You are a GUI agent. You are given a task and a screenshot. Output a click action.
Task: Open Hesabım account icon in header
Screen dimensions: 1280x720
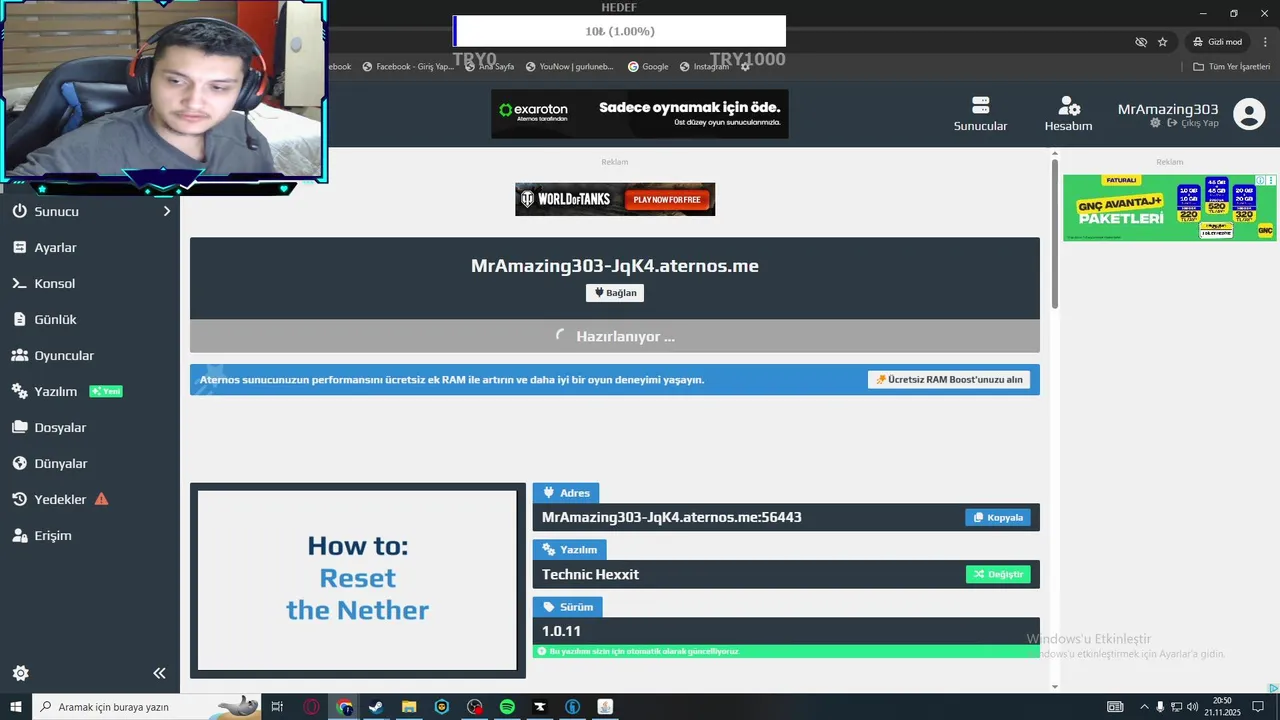(1069, 105)
